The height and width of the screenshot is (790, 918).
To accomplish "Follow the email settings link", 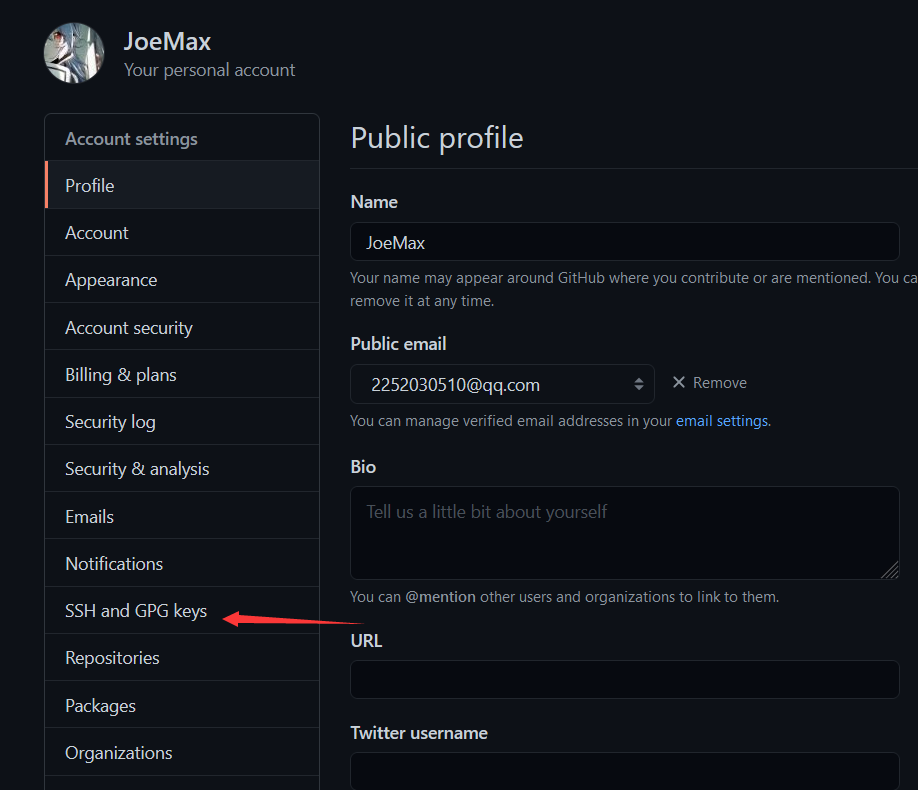I will coord(722,421).
